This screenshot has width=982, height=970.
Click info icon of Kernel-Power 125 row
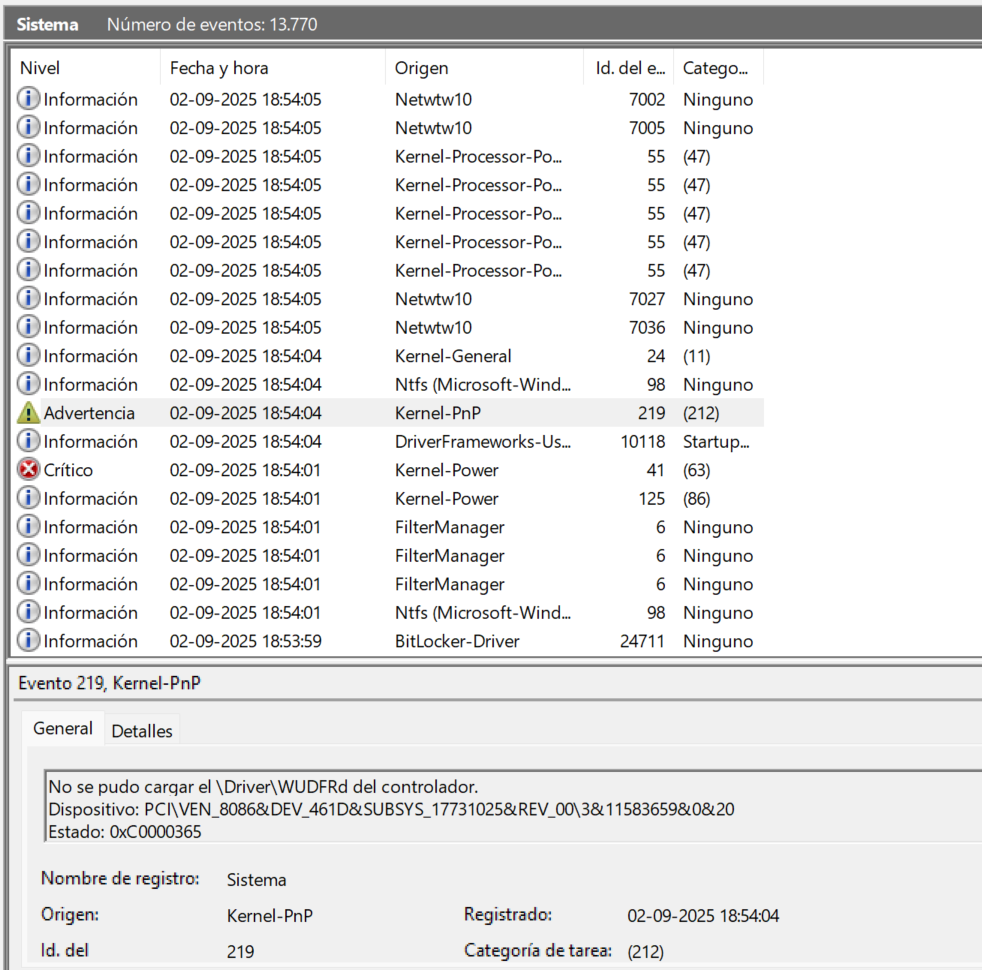pyautogui.click(x=28, y=498)
